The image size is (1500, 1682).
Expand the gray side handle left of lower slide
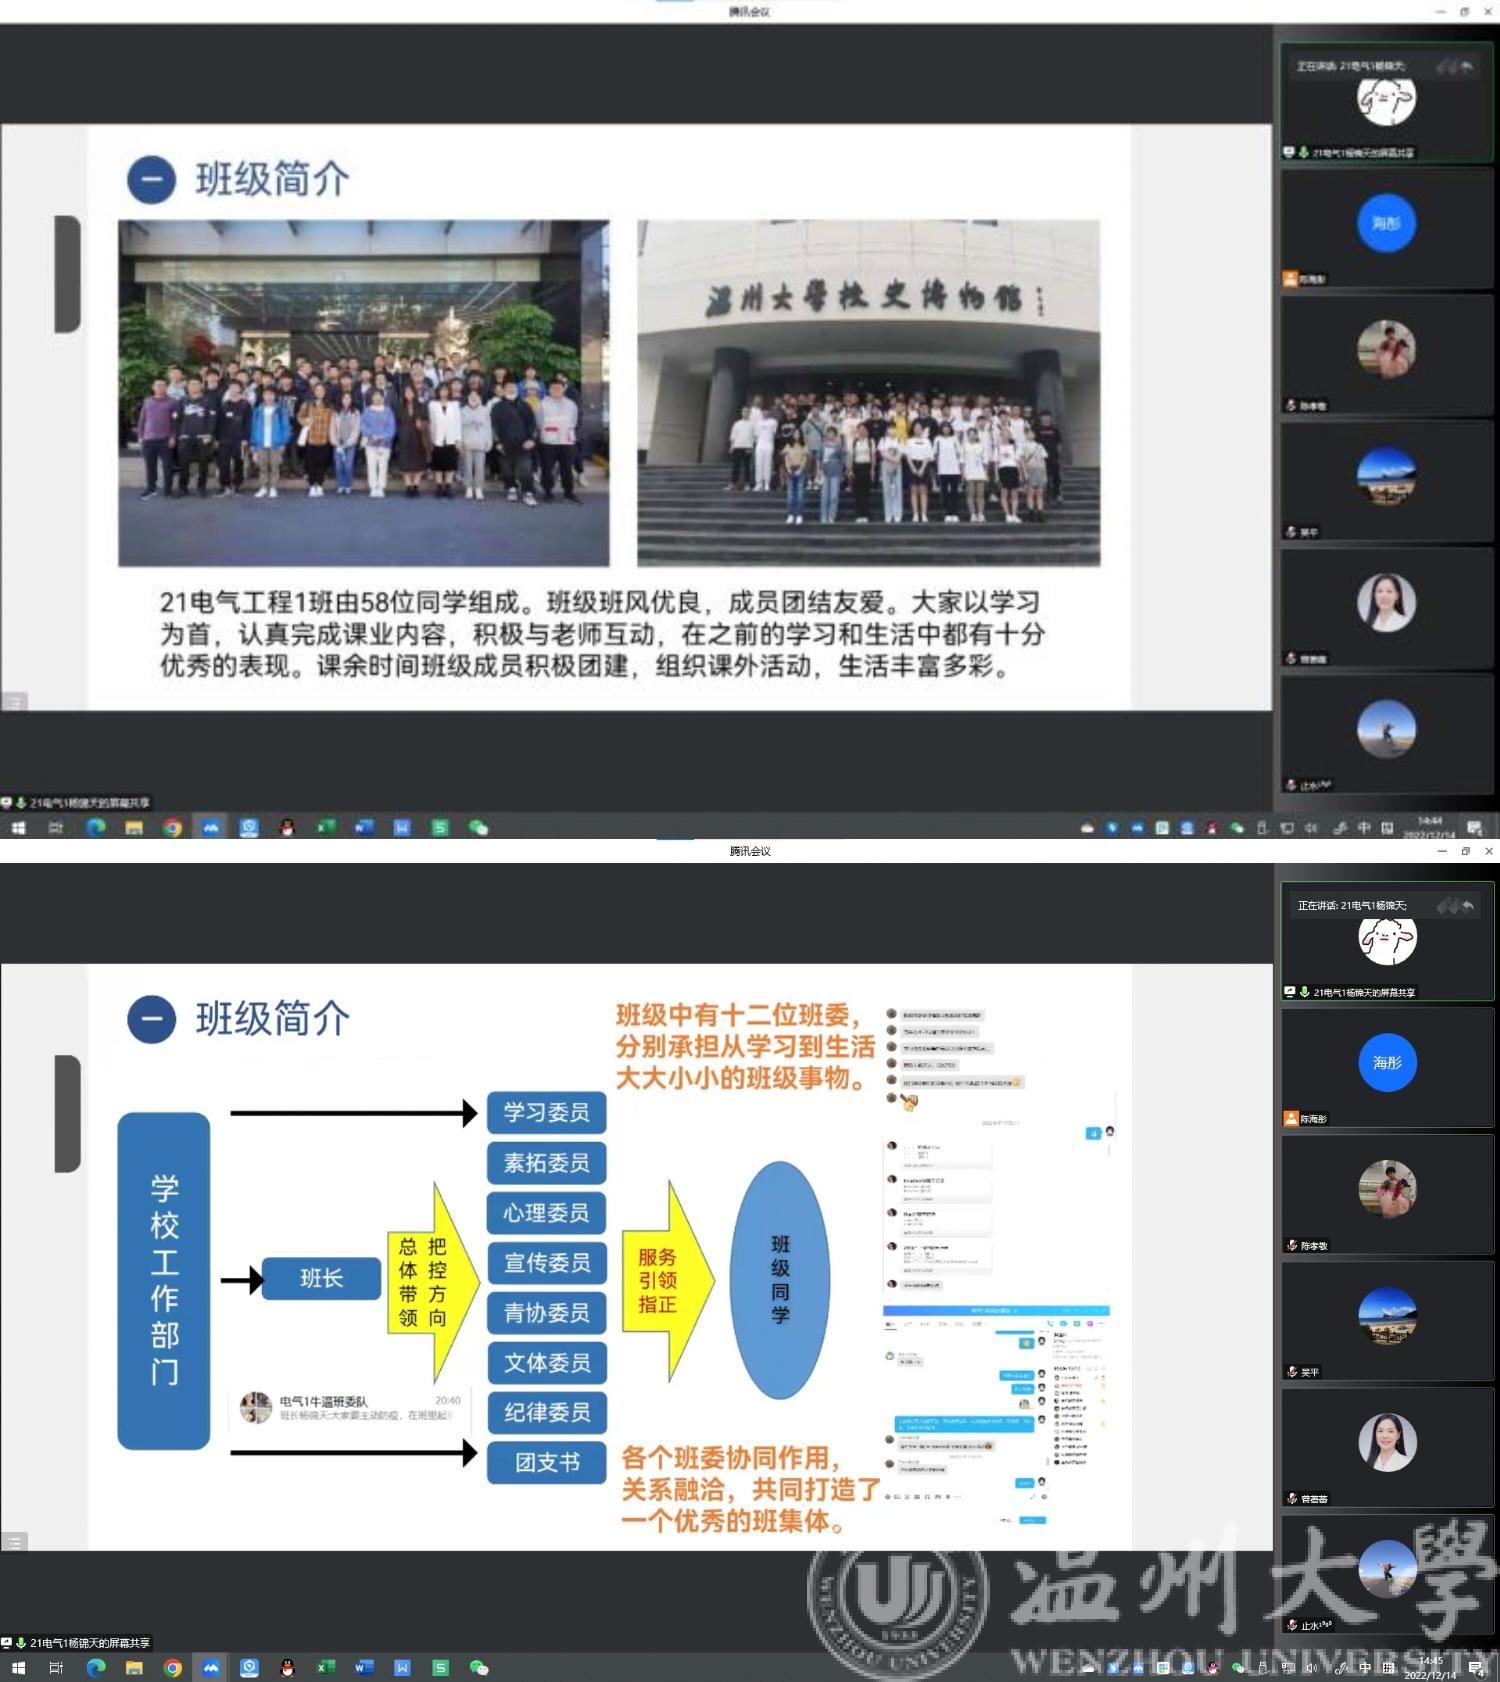click(x=67, y=1113)
